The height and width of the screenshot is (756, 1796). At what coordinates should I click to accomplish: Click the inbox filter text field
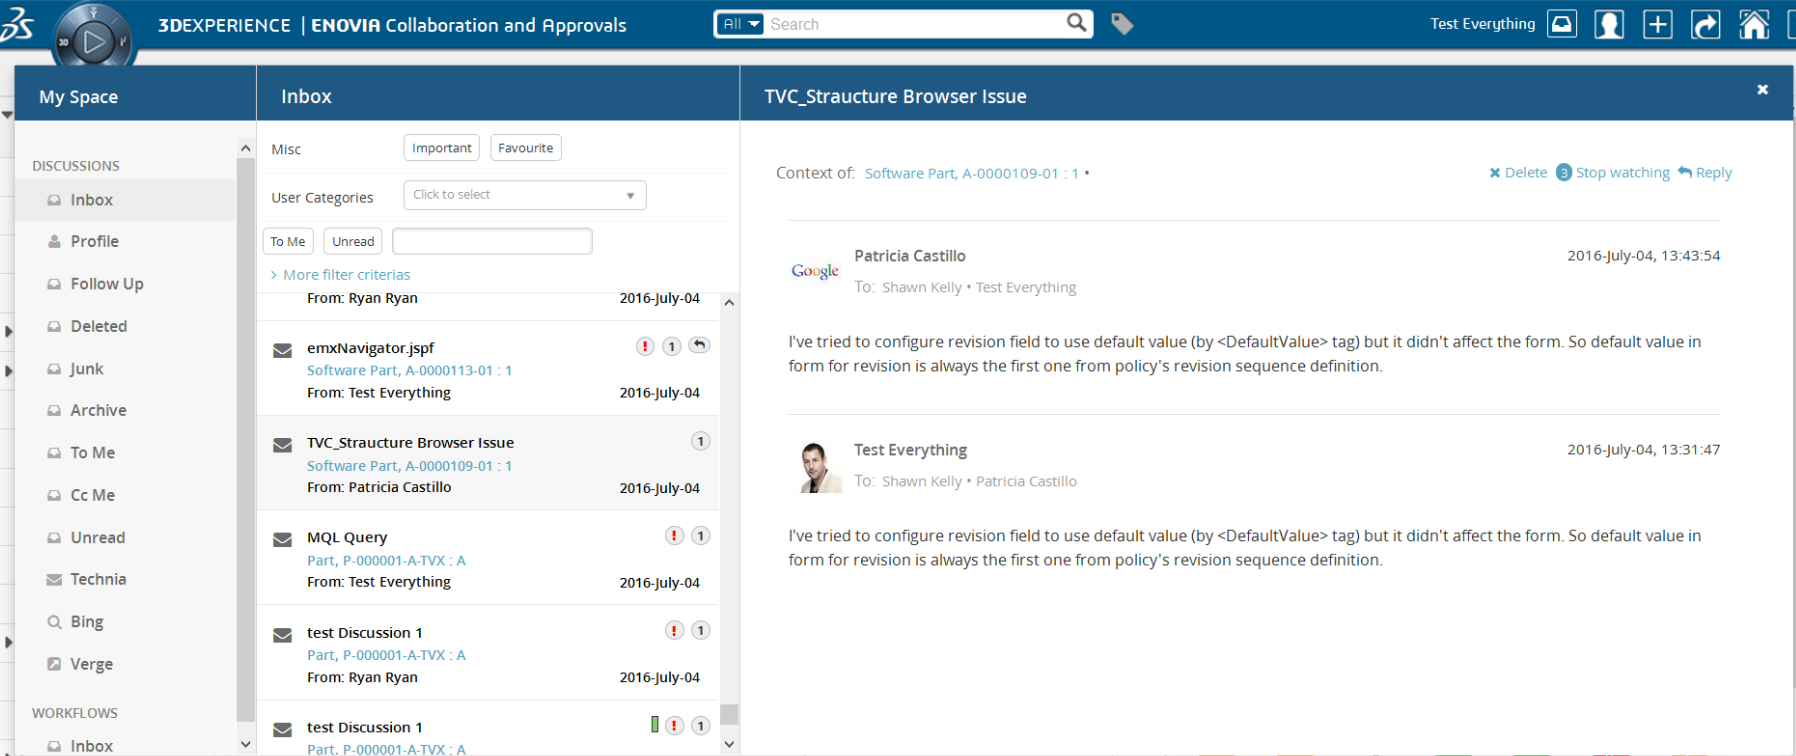(x=492, y=242)
